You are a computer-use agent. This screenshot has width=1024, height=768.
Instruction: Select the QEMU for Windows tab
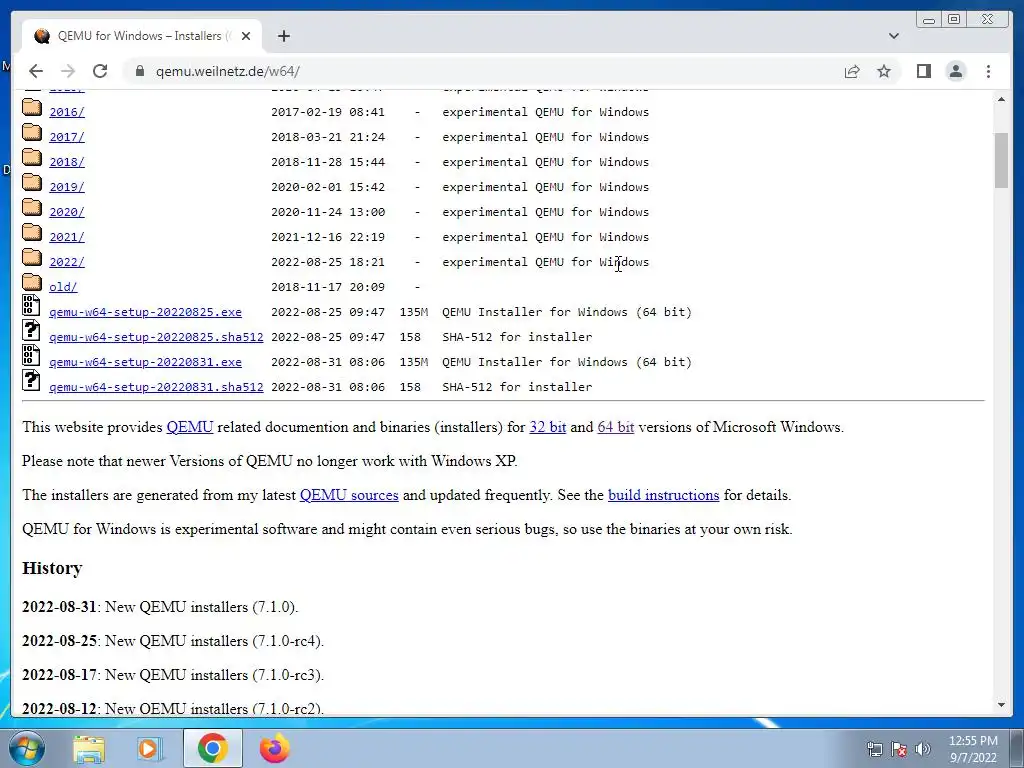[x=142, y=36]
